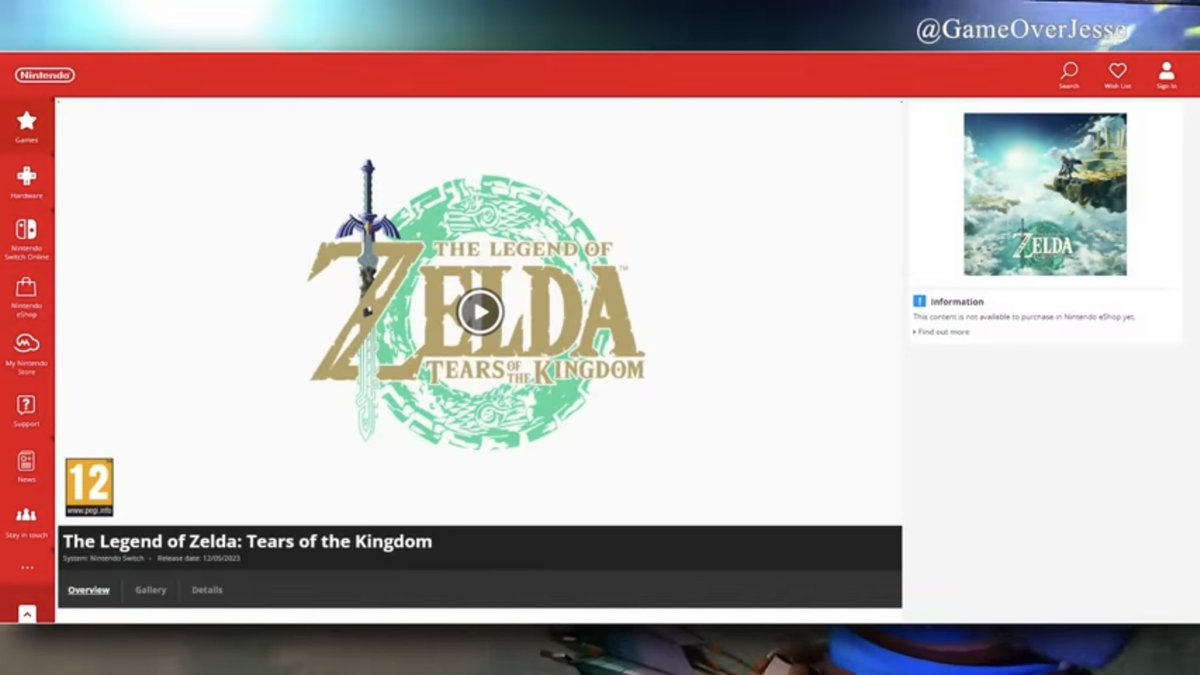Open the Find out more link

[x=944, y=331]
